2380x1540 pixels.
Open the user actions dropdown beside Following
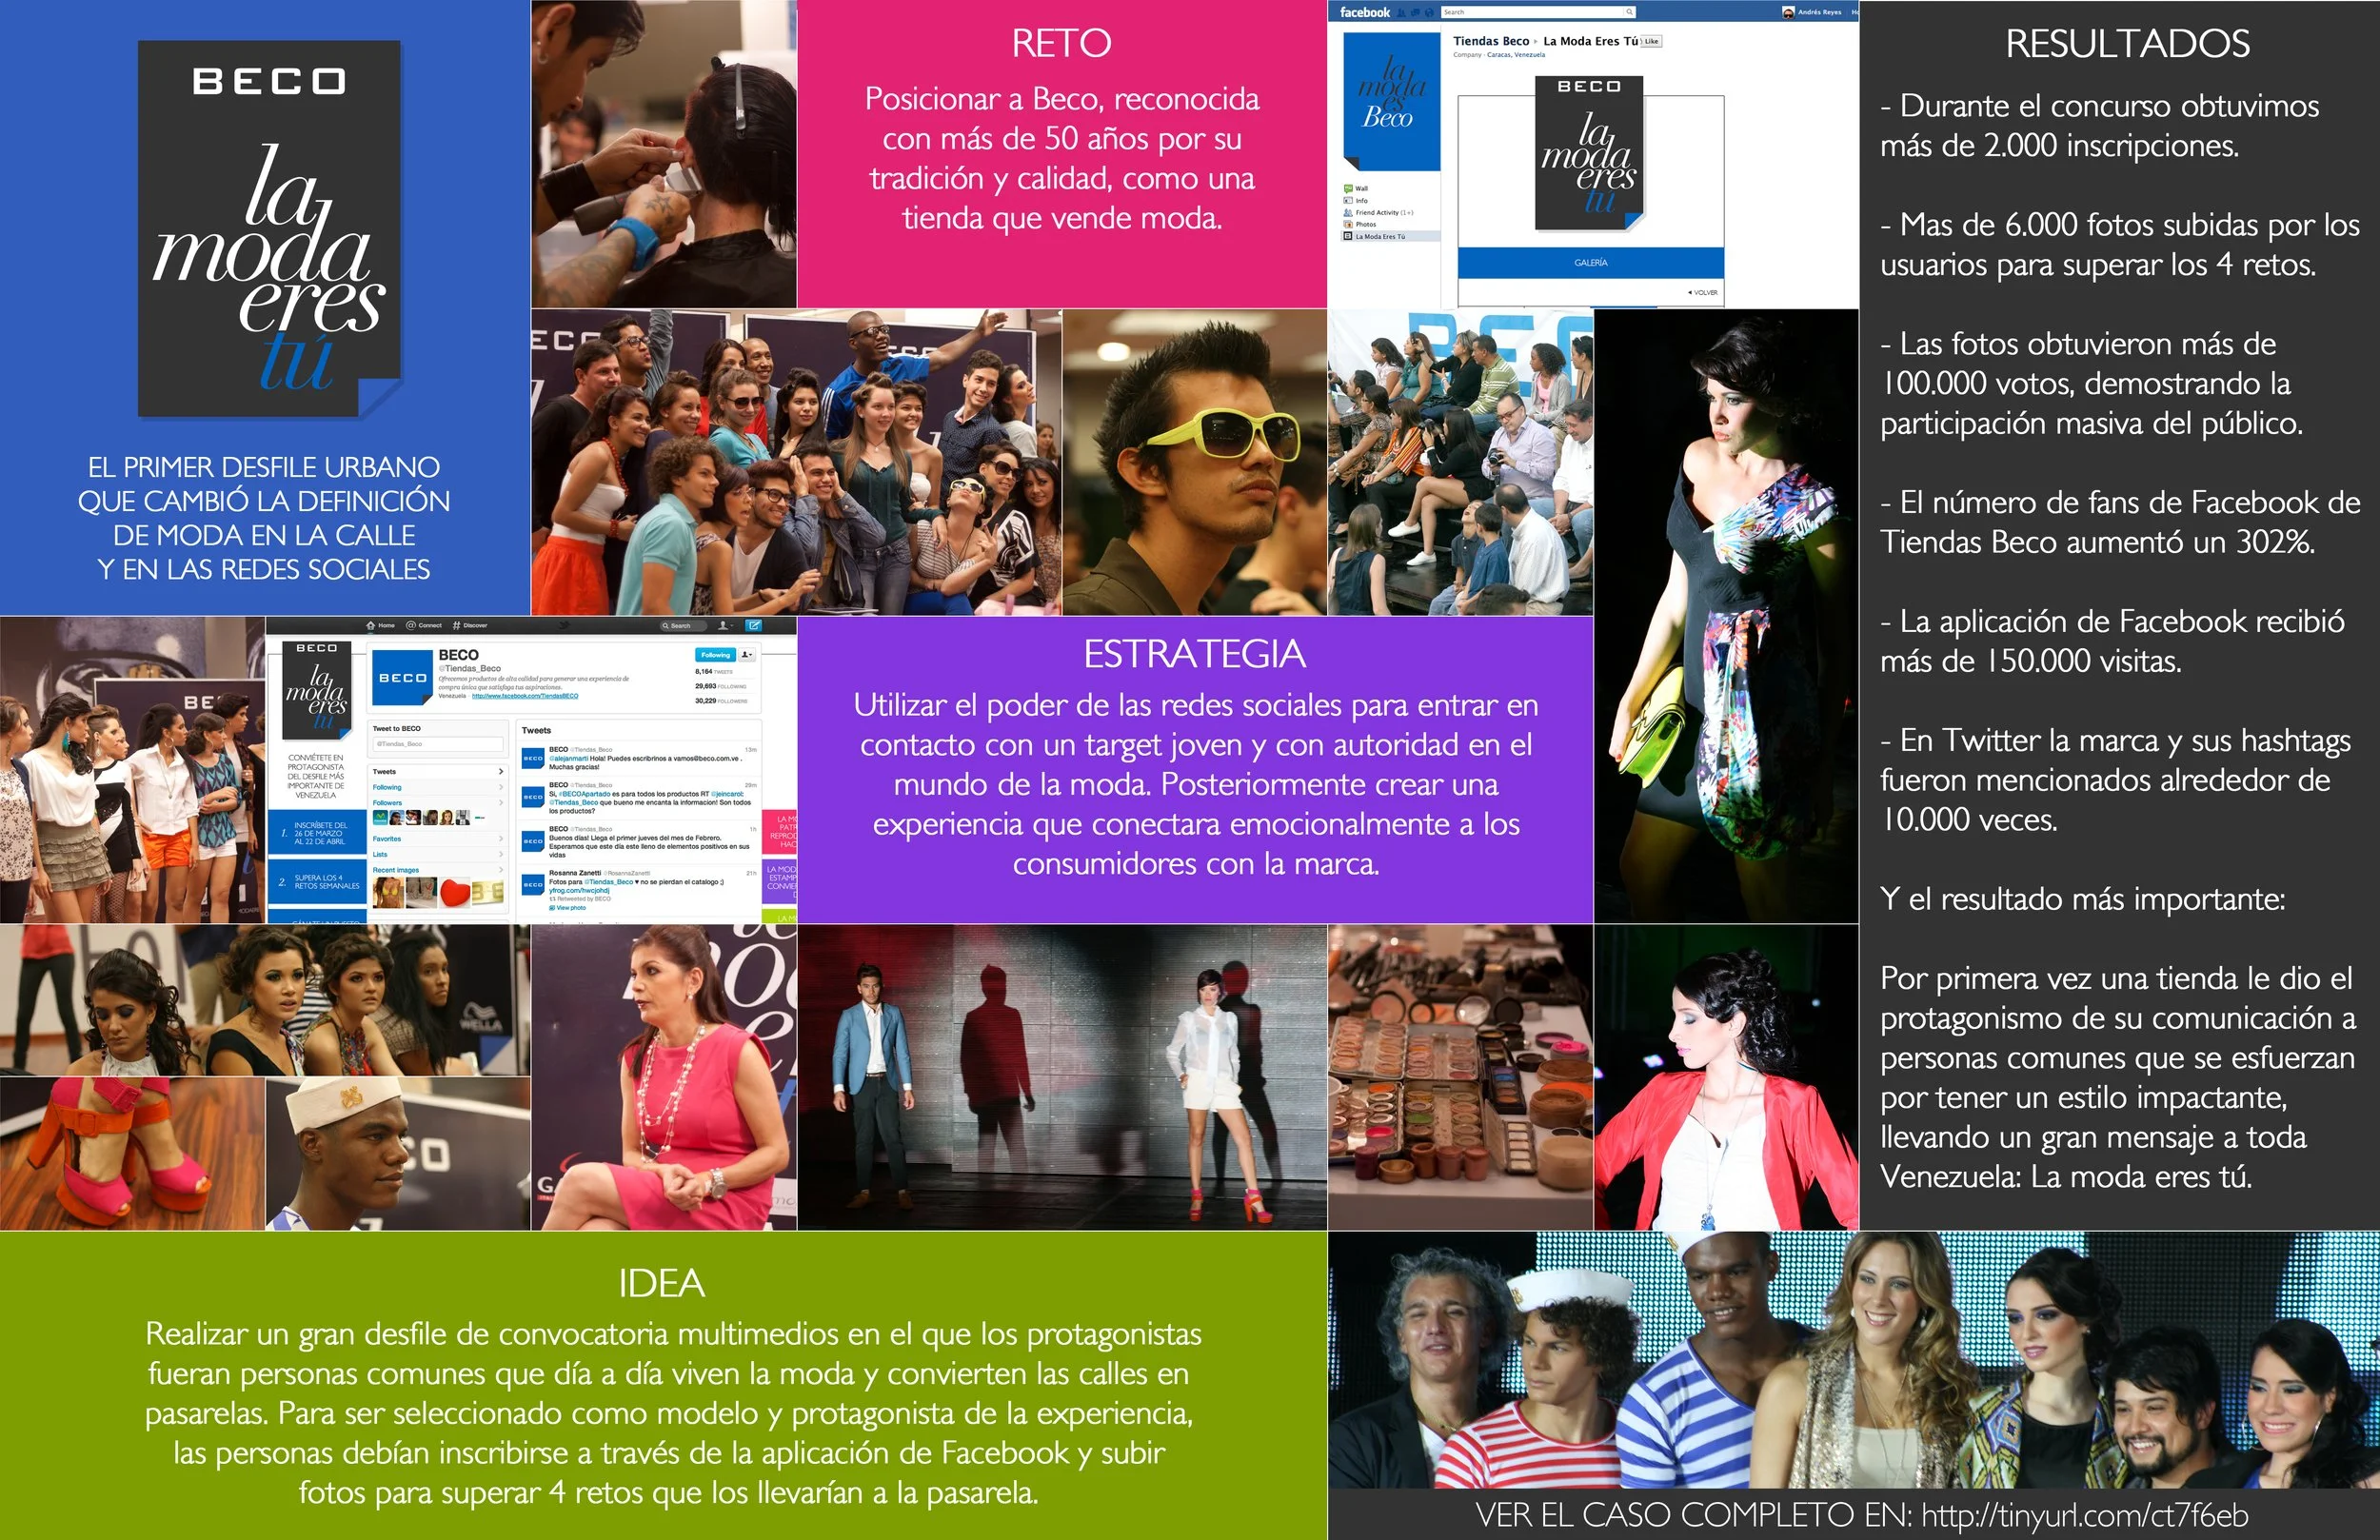(746, 655)
